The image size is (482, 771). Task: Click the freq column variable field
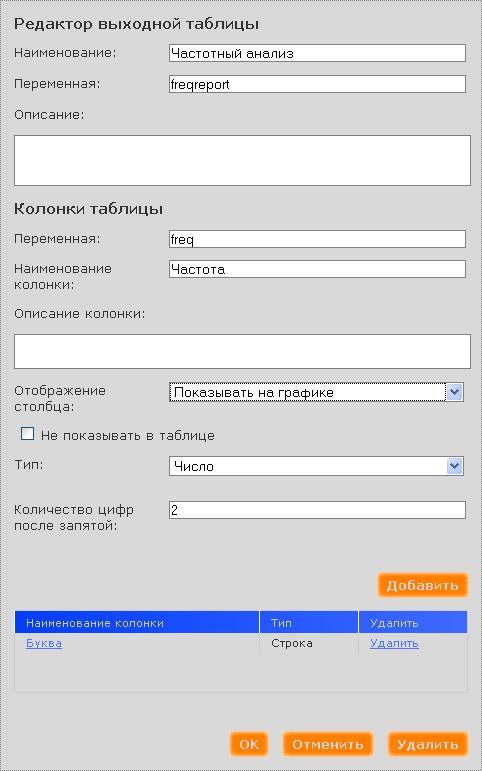click(317, 239)
